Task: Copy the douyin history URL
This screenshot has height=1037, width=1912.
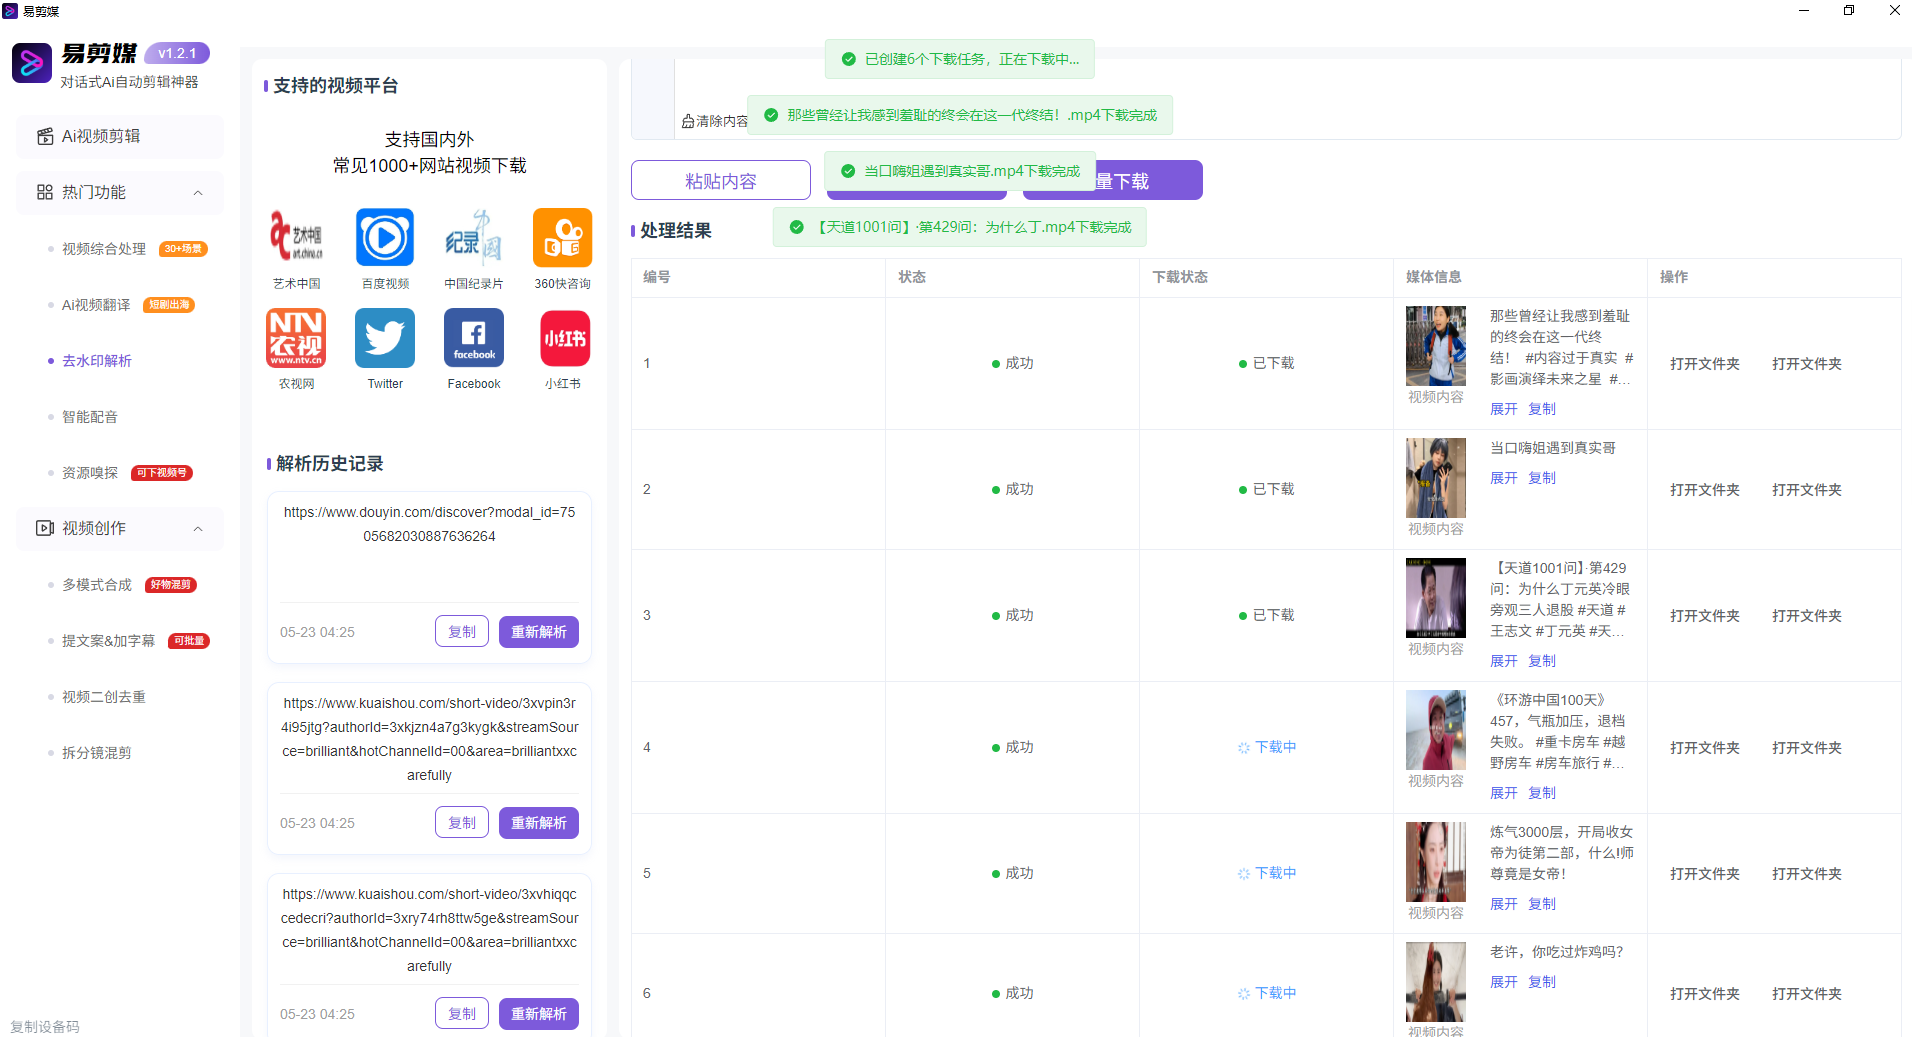Action: click(x=462, y=632)
